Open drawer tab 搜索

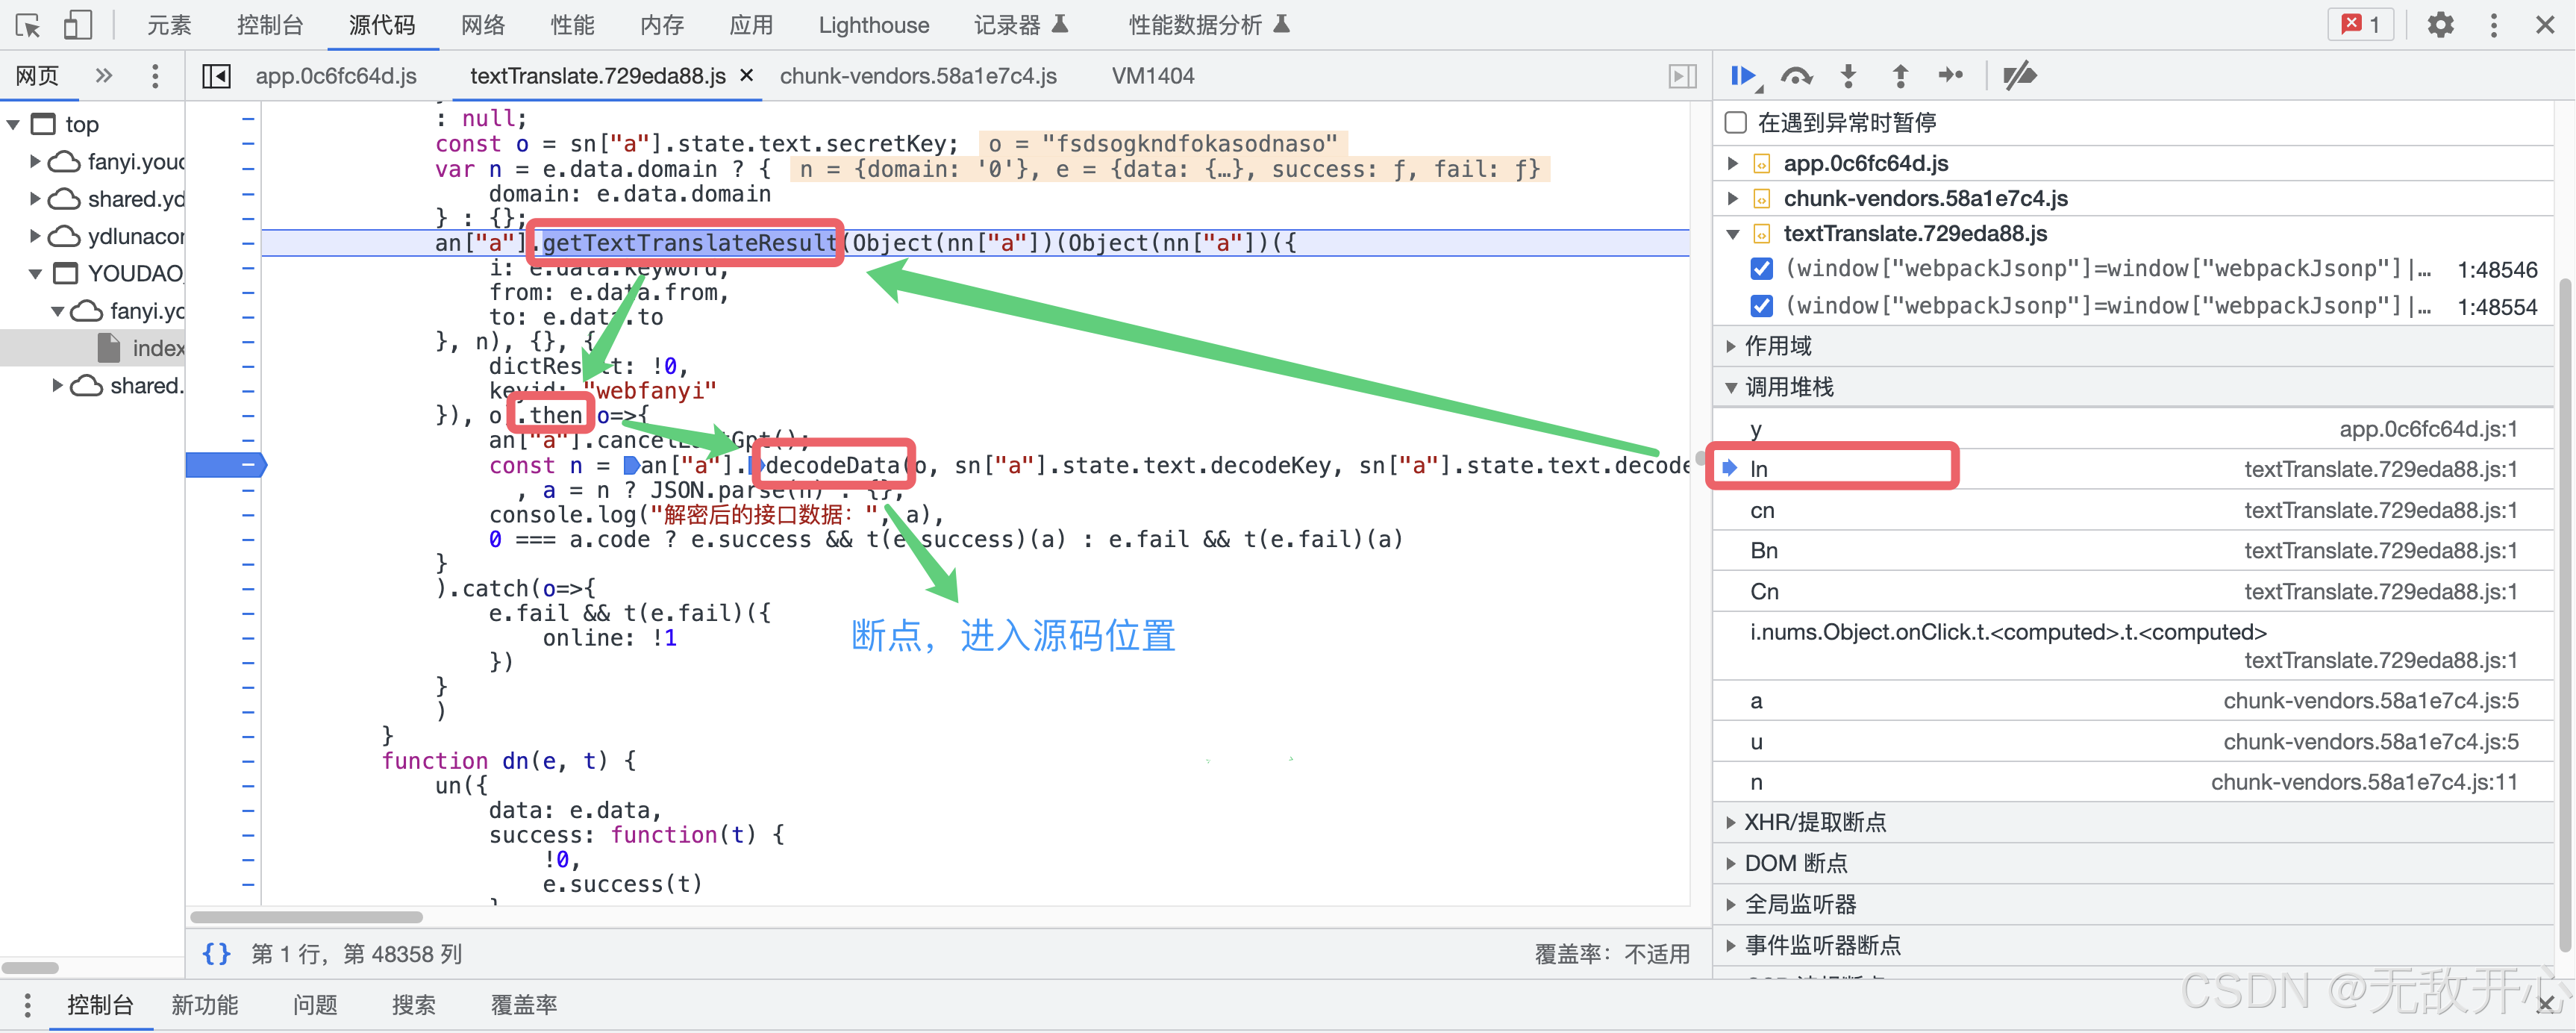pyautogui.click(x=413, y=1005)
